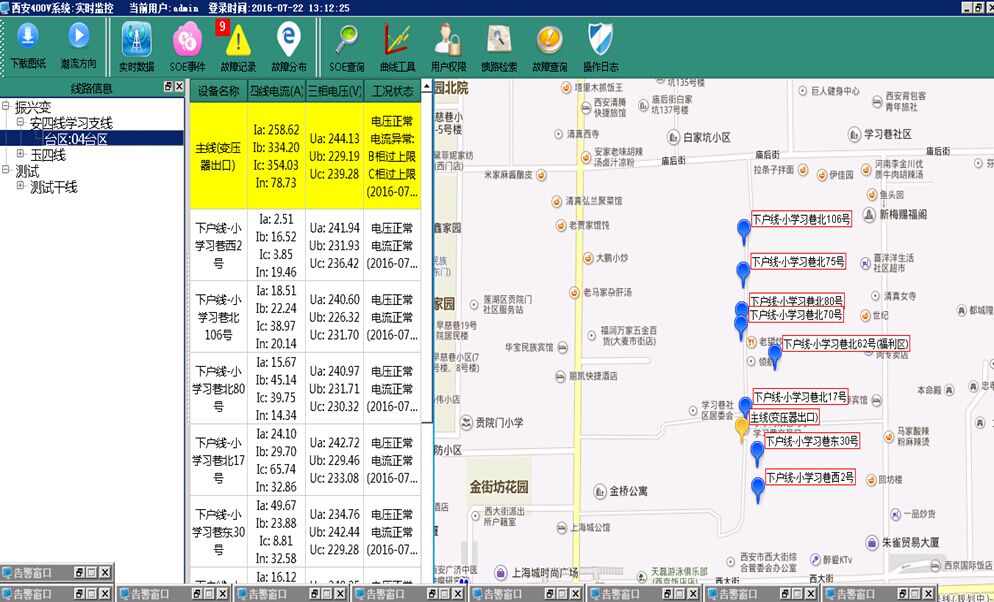The image size is (994, 602).
Task: Click main line status cell 电流异常
Action: tap(392, 139)
